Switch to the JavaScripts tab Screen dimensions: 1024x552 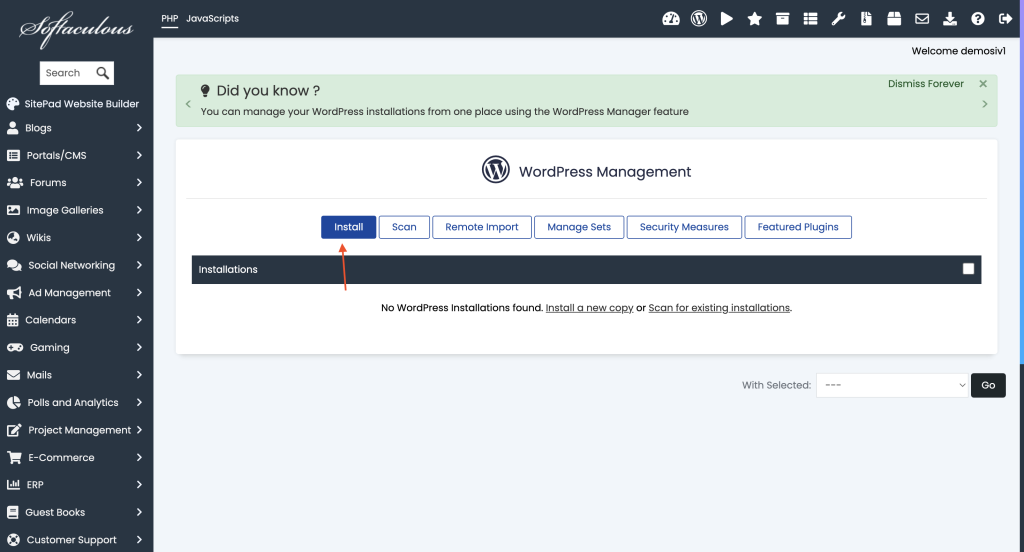(212, 19)
